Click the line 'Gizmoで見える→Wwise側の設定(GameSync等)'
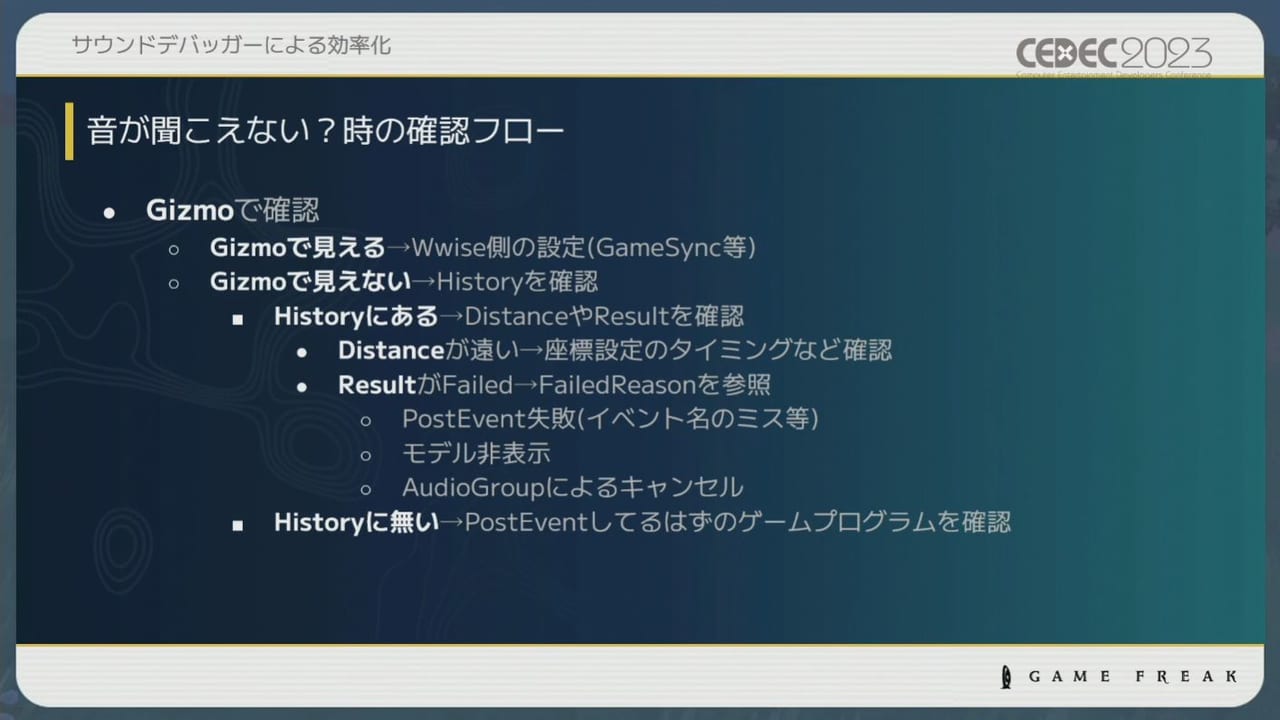The image size is (1280, 720). coord(482,247)
